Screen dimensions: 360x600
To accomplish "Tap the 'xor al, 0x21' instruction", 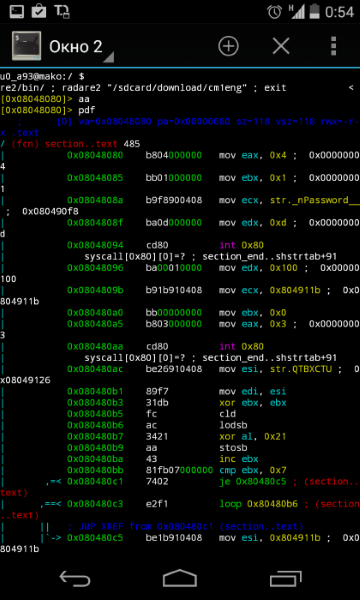I will [252, 437].
